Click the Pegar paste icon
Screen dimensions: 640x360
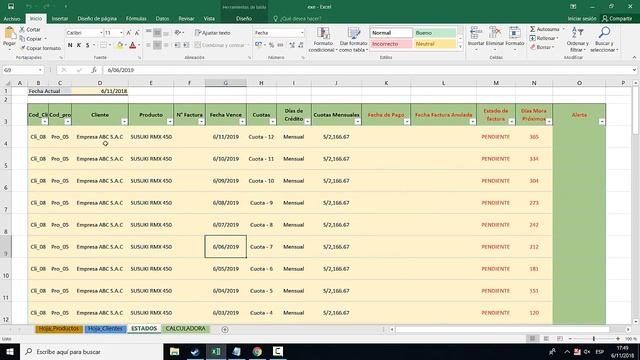pos(9,34)
